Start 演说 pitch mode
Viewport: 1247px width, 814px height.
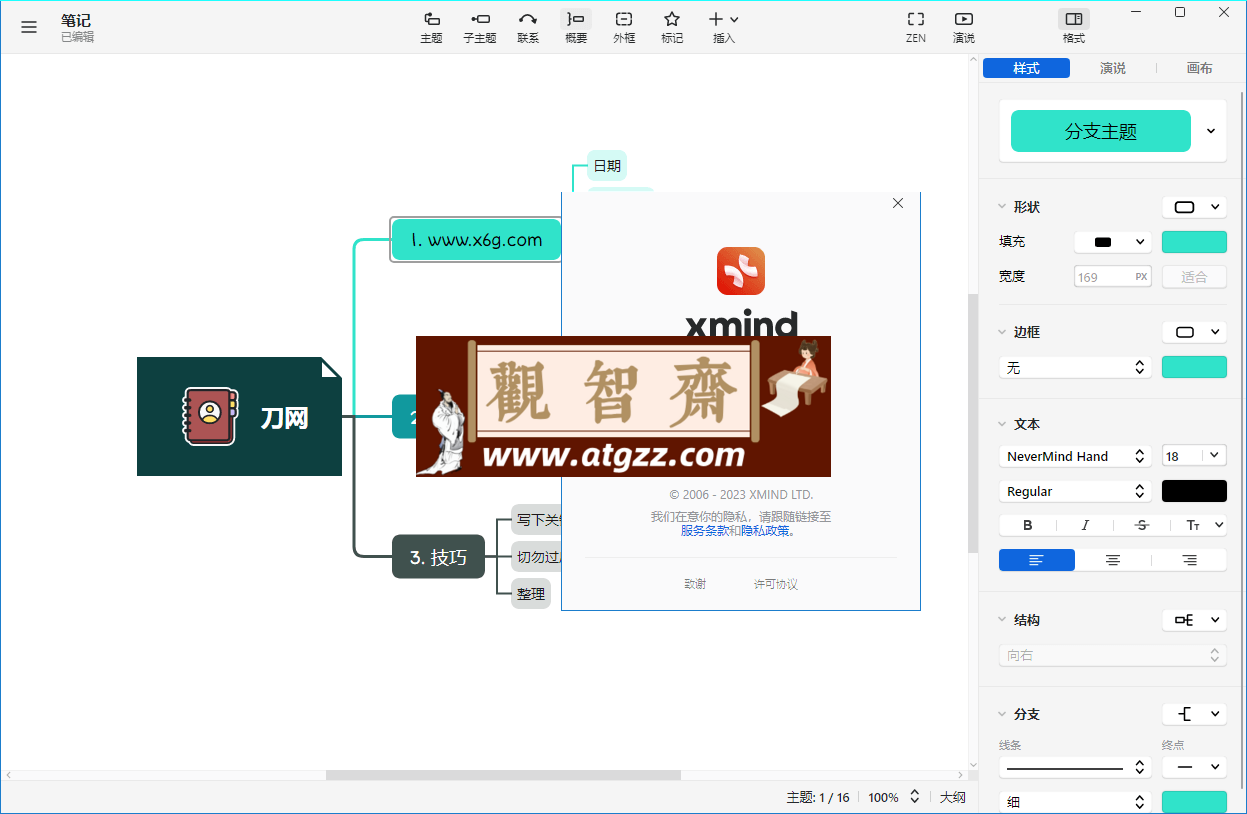pos(964,27)
